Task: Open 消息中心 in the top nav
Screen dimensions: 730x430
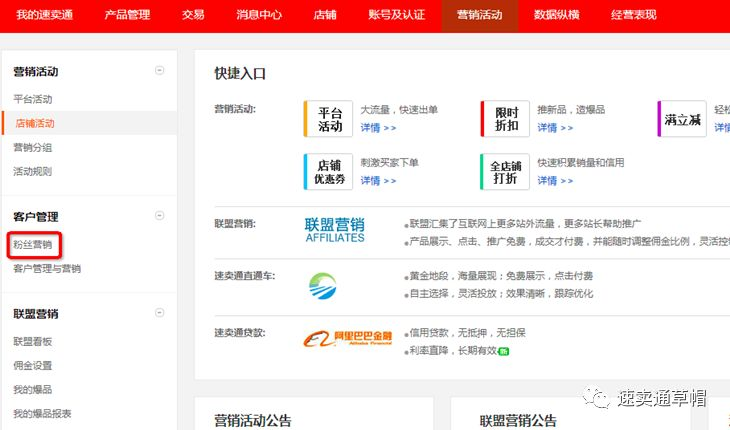Action: [259, 15]
